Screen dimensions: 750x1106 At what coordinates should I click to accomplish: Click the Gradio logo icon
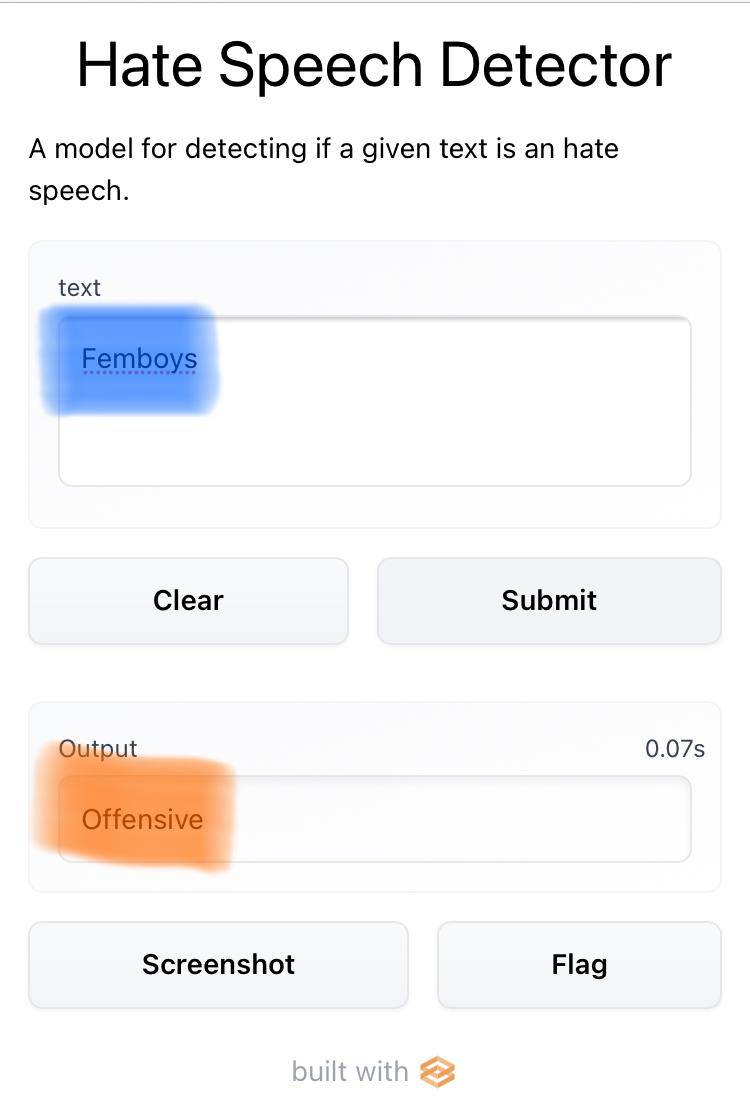[x=438, y=1072]
